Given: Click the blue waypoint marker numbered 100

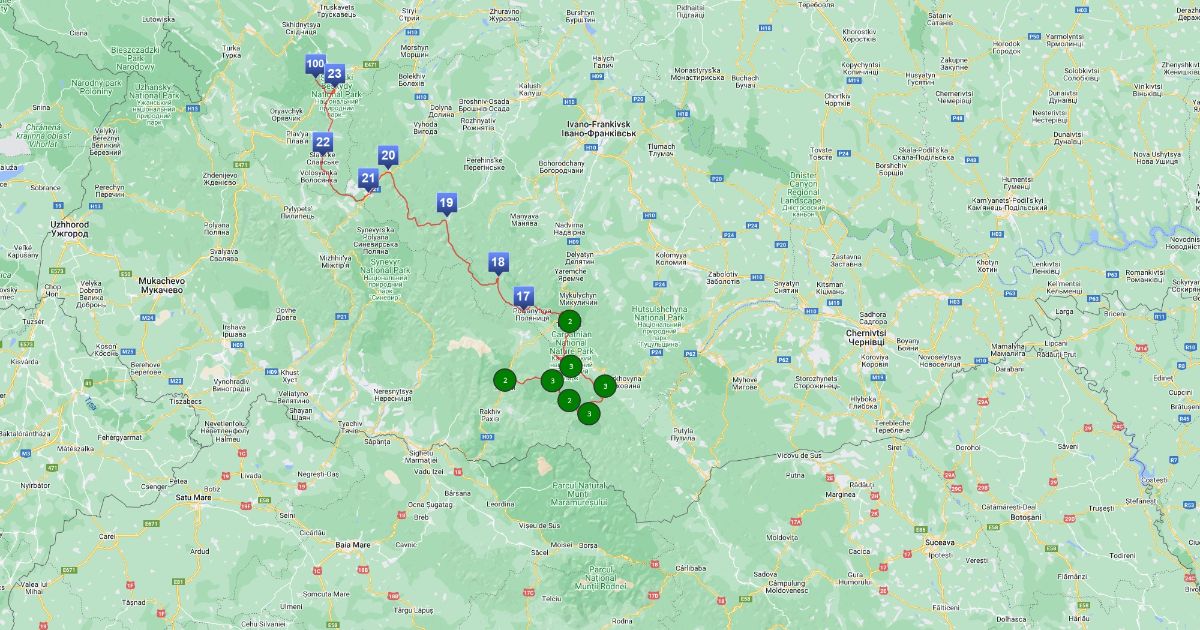Looking at the screenshot, I should tap(315, 65).
